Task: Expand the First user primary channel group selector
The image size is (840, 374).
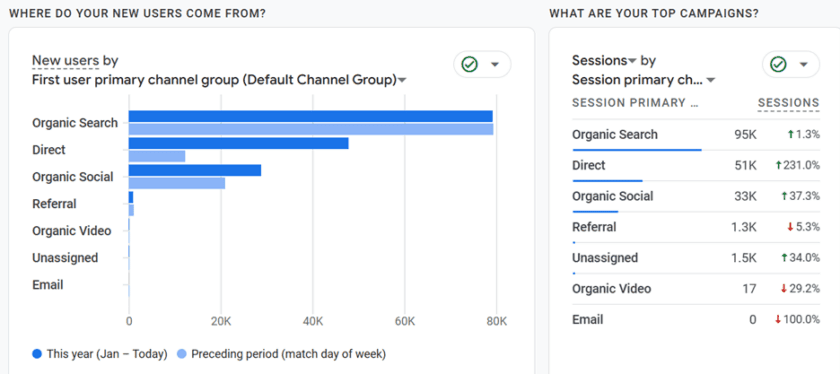Action: pos(402,81)
